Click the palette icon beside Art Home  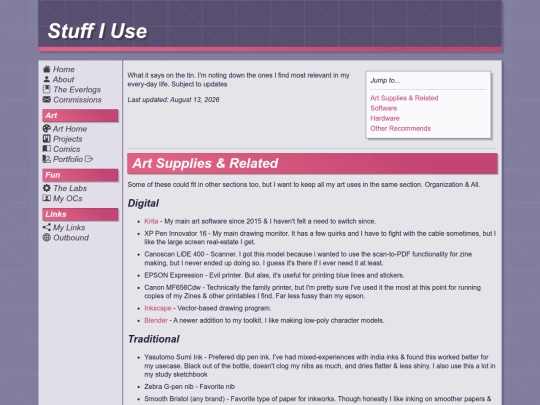click(46, 128)
